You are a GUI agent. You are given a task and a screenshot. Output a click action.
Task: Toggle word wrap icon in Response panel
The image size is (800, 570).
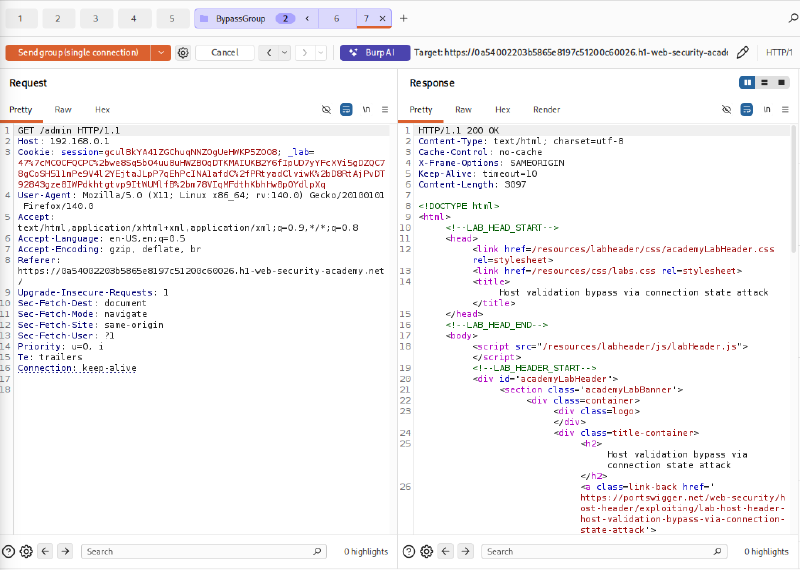746,109
